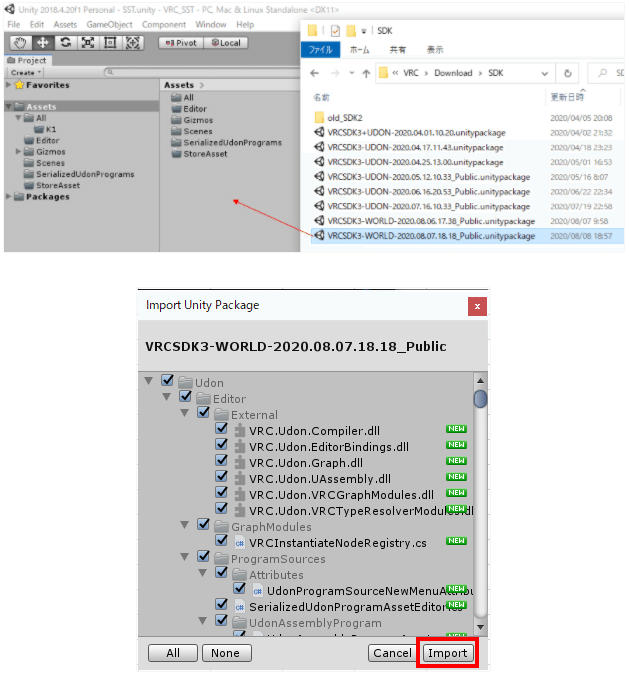Open the GameObject menu

[x=109, y=25]
